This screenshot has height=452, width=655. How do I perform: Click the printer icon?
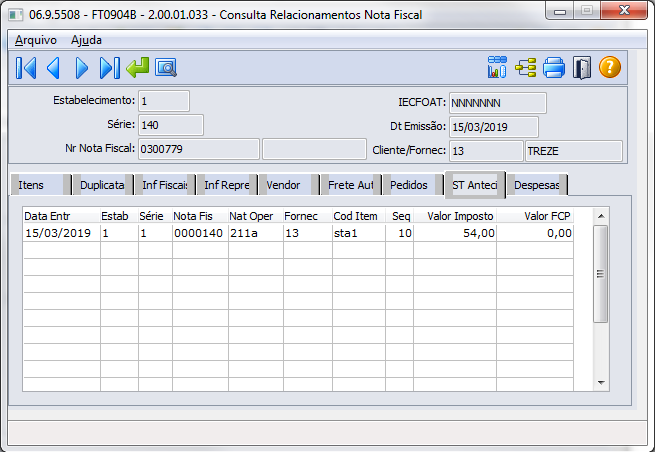554,67
